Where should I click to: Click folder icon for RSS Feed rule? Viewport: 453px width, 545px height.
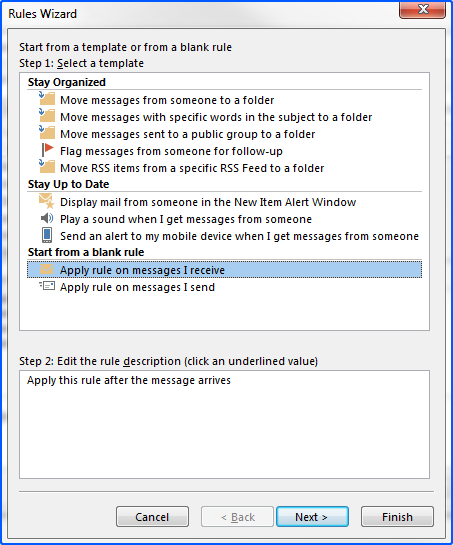click(47, 166)
